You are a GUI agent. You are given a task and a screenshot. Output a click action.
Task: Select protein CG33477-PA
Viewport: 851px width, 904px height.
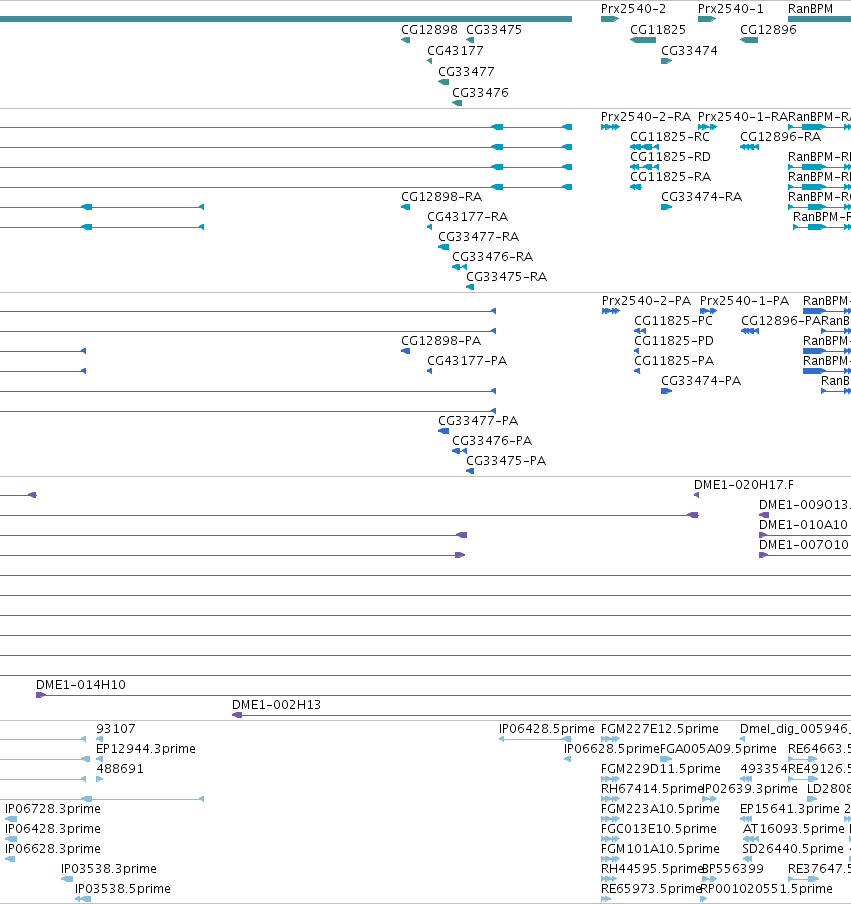click(477, 420)
